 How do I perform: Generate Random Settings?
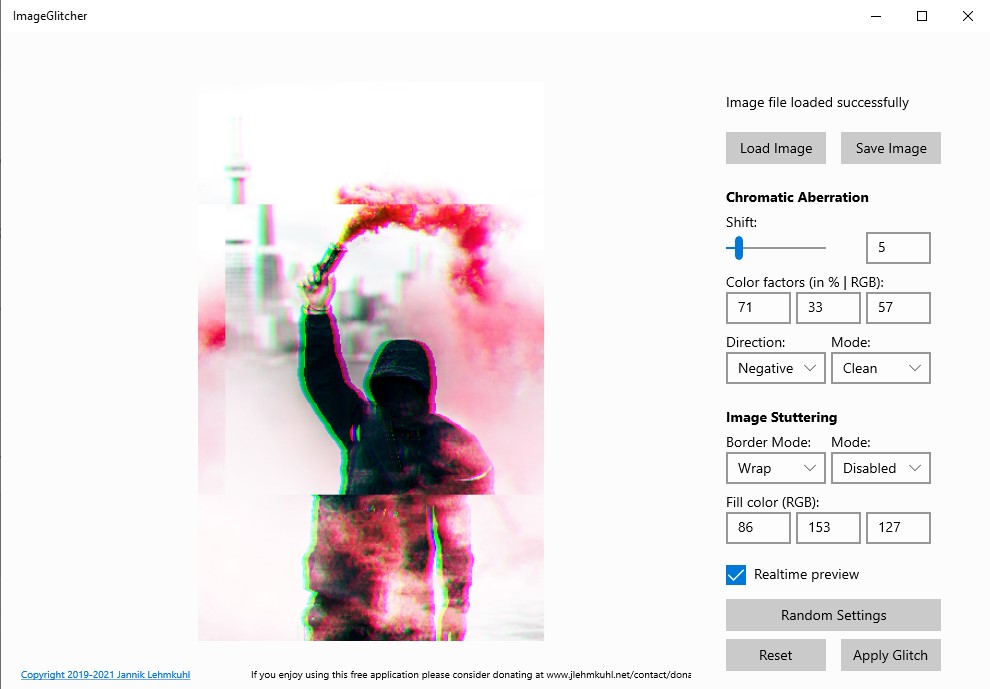pos(832,614)
